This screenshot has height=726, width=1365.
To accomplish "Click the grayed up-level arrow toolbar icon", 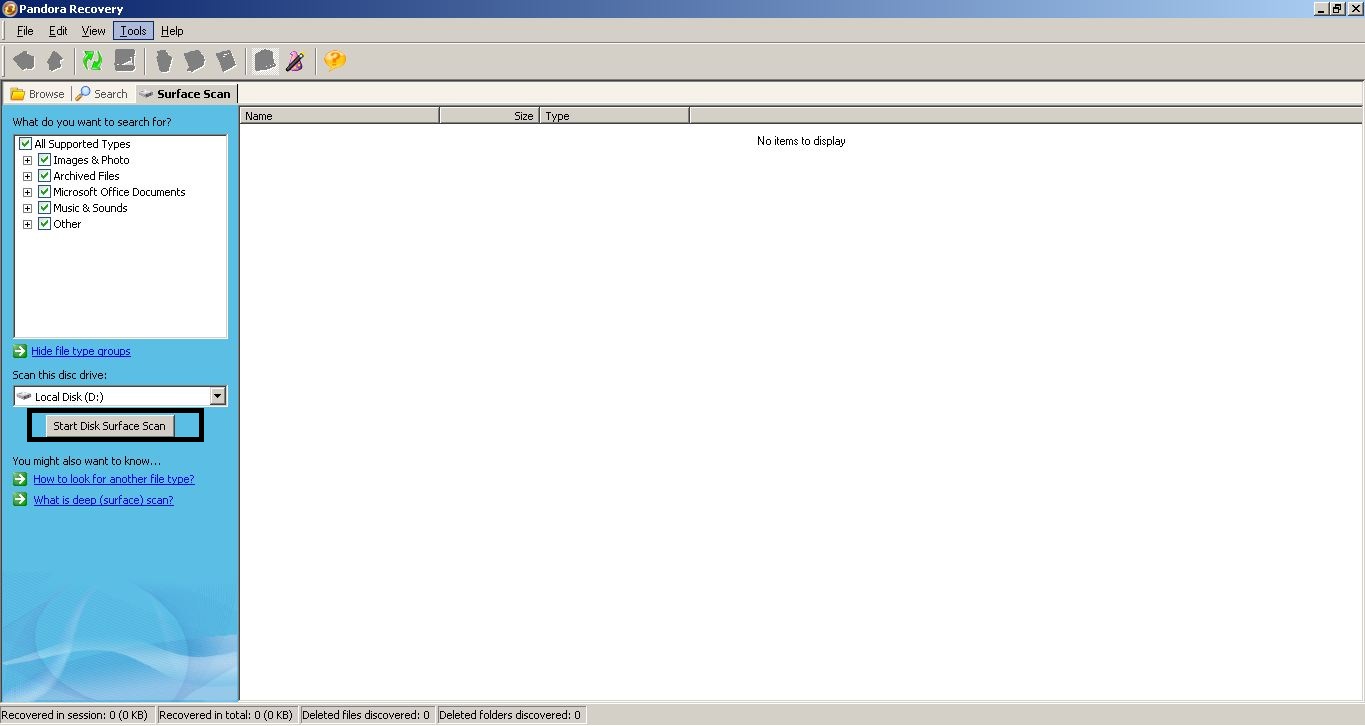I will (x=55, y=61).
